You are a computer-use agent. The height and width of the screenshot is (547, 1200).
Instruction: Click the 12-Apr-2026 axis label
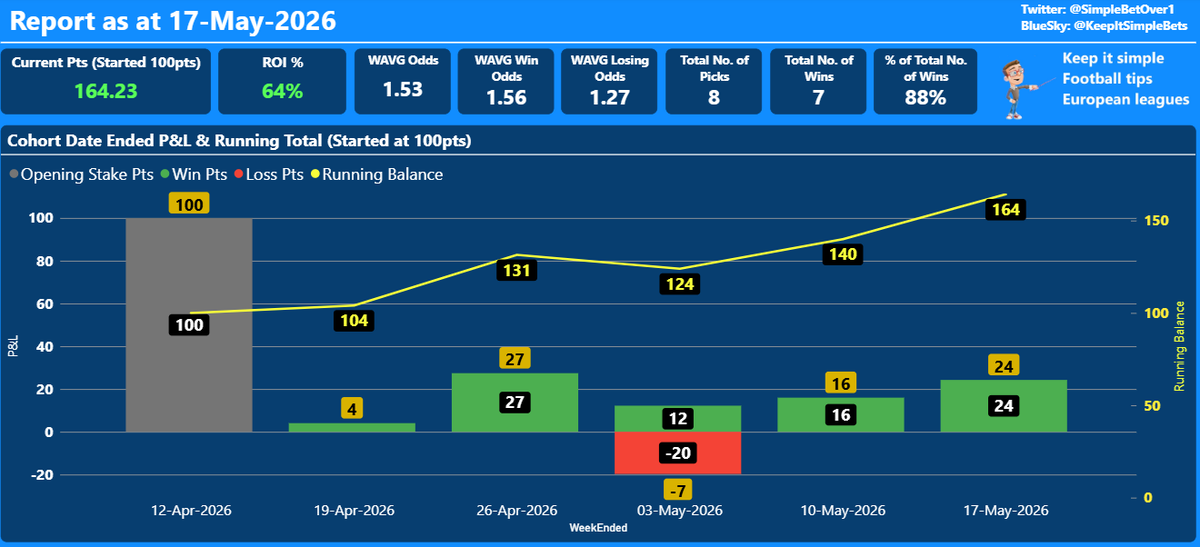189,510
